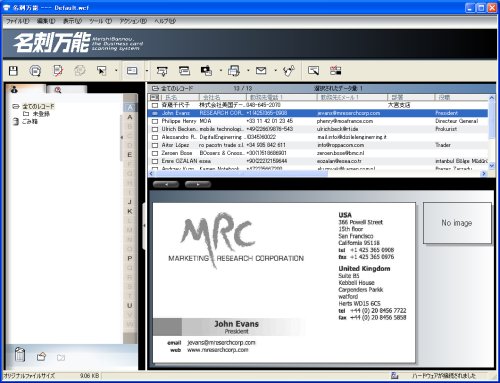Viewport: 500px width, 383px height.
Task: Select the 未登録 folder in the tree
Action: (x=41, y=114)
